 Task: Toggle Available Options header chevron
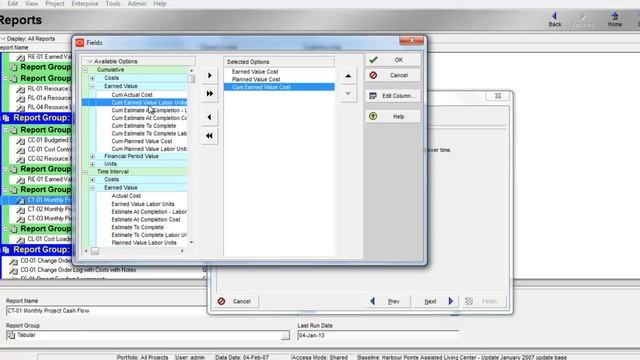90,61
